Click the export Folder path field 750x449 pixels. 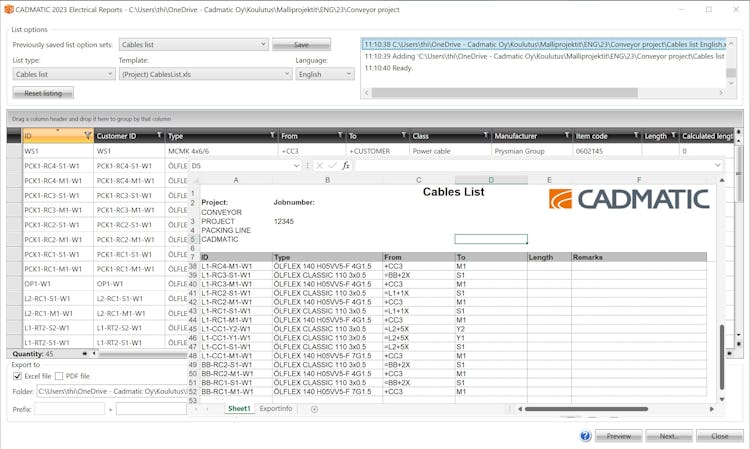(113, 391)
